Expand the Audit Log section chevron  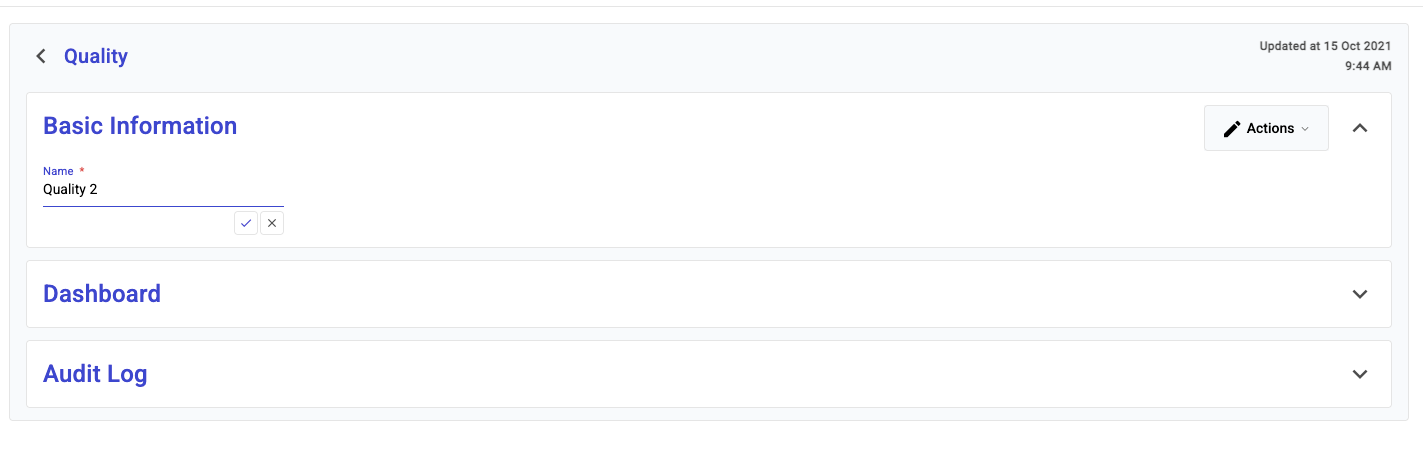[x=1359, y=374]
